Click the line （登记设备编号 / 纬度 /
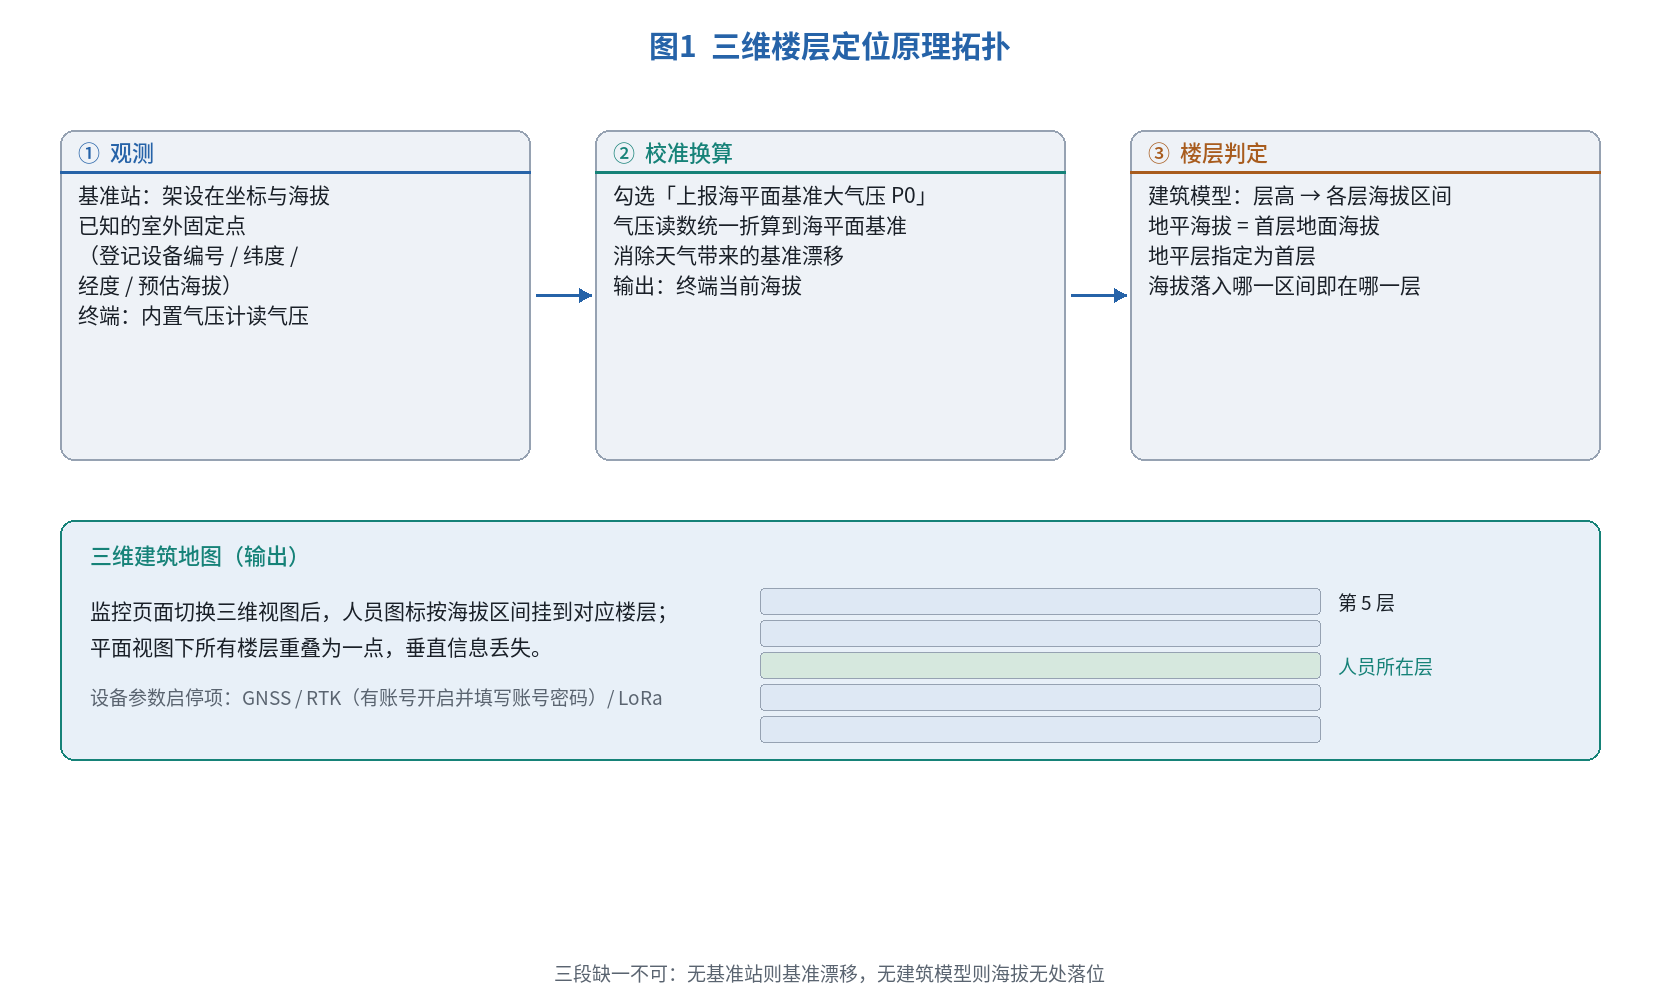 [x=188, y=256]
